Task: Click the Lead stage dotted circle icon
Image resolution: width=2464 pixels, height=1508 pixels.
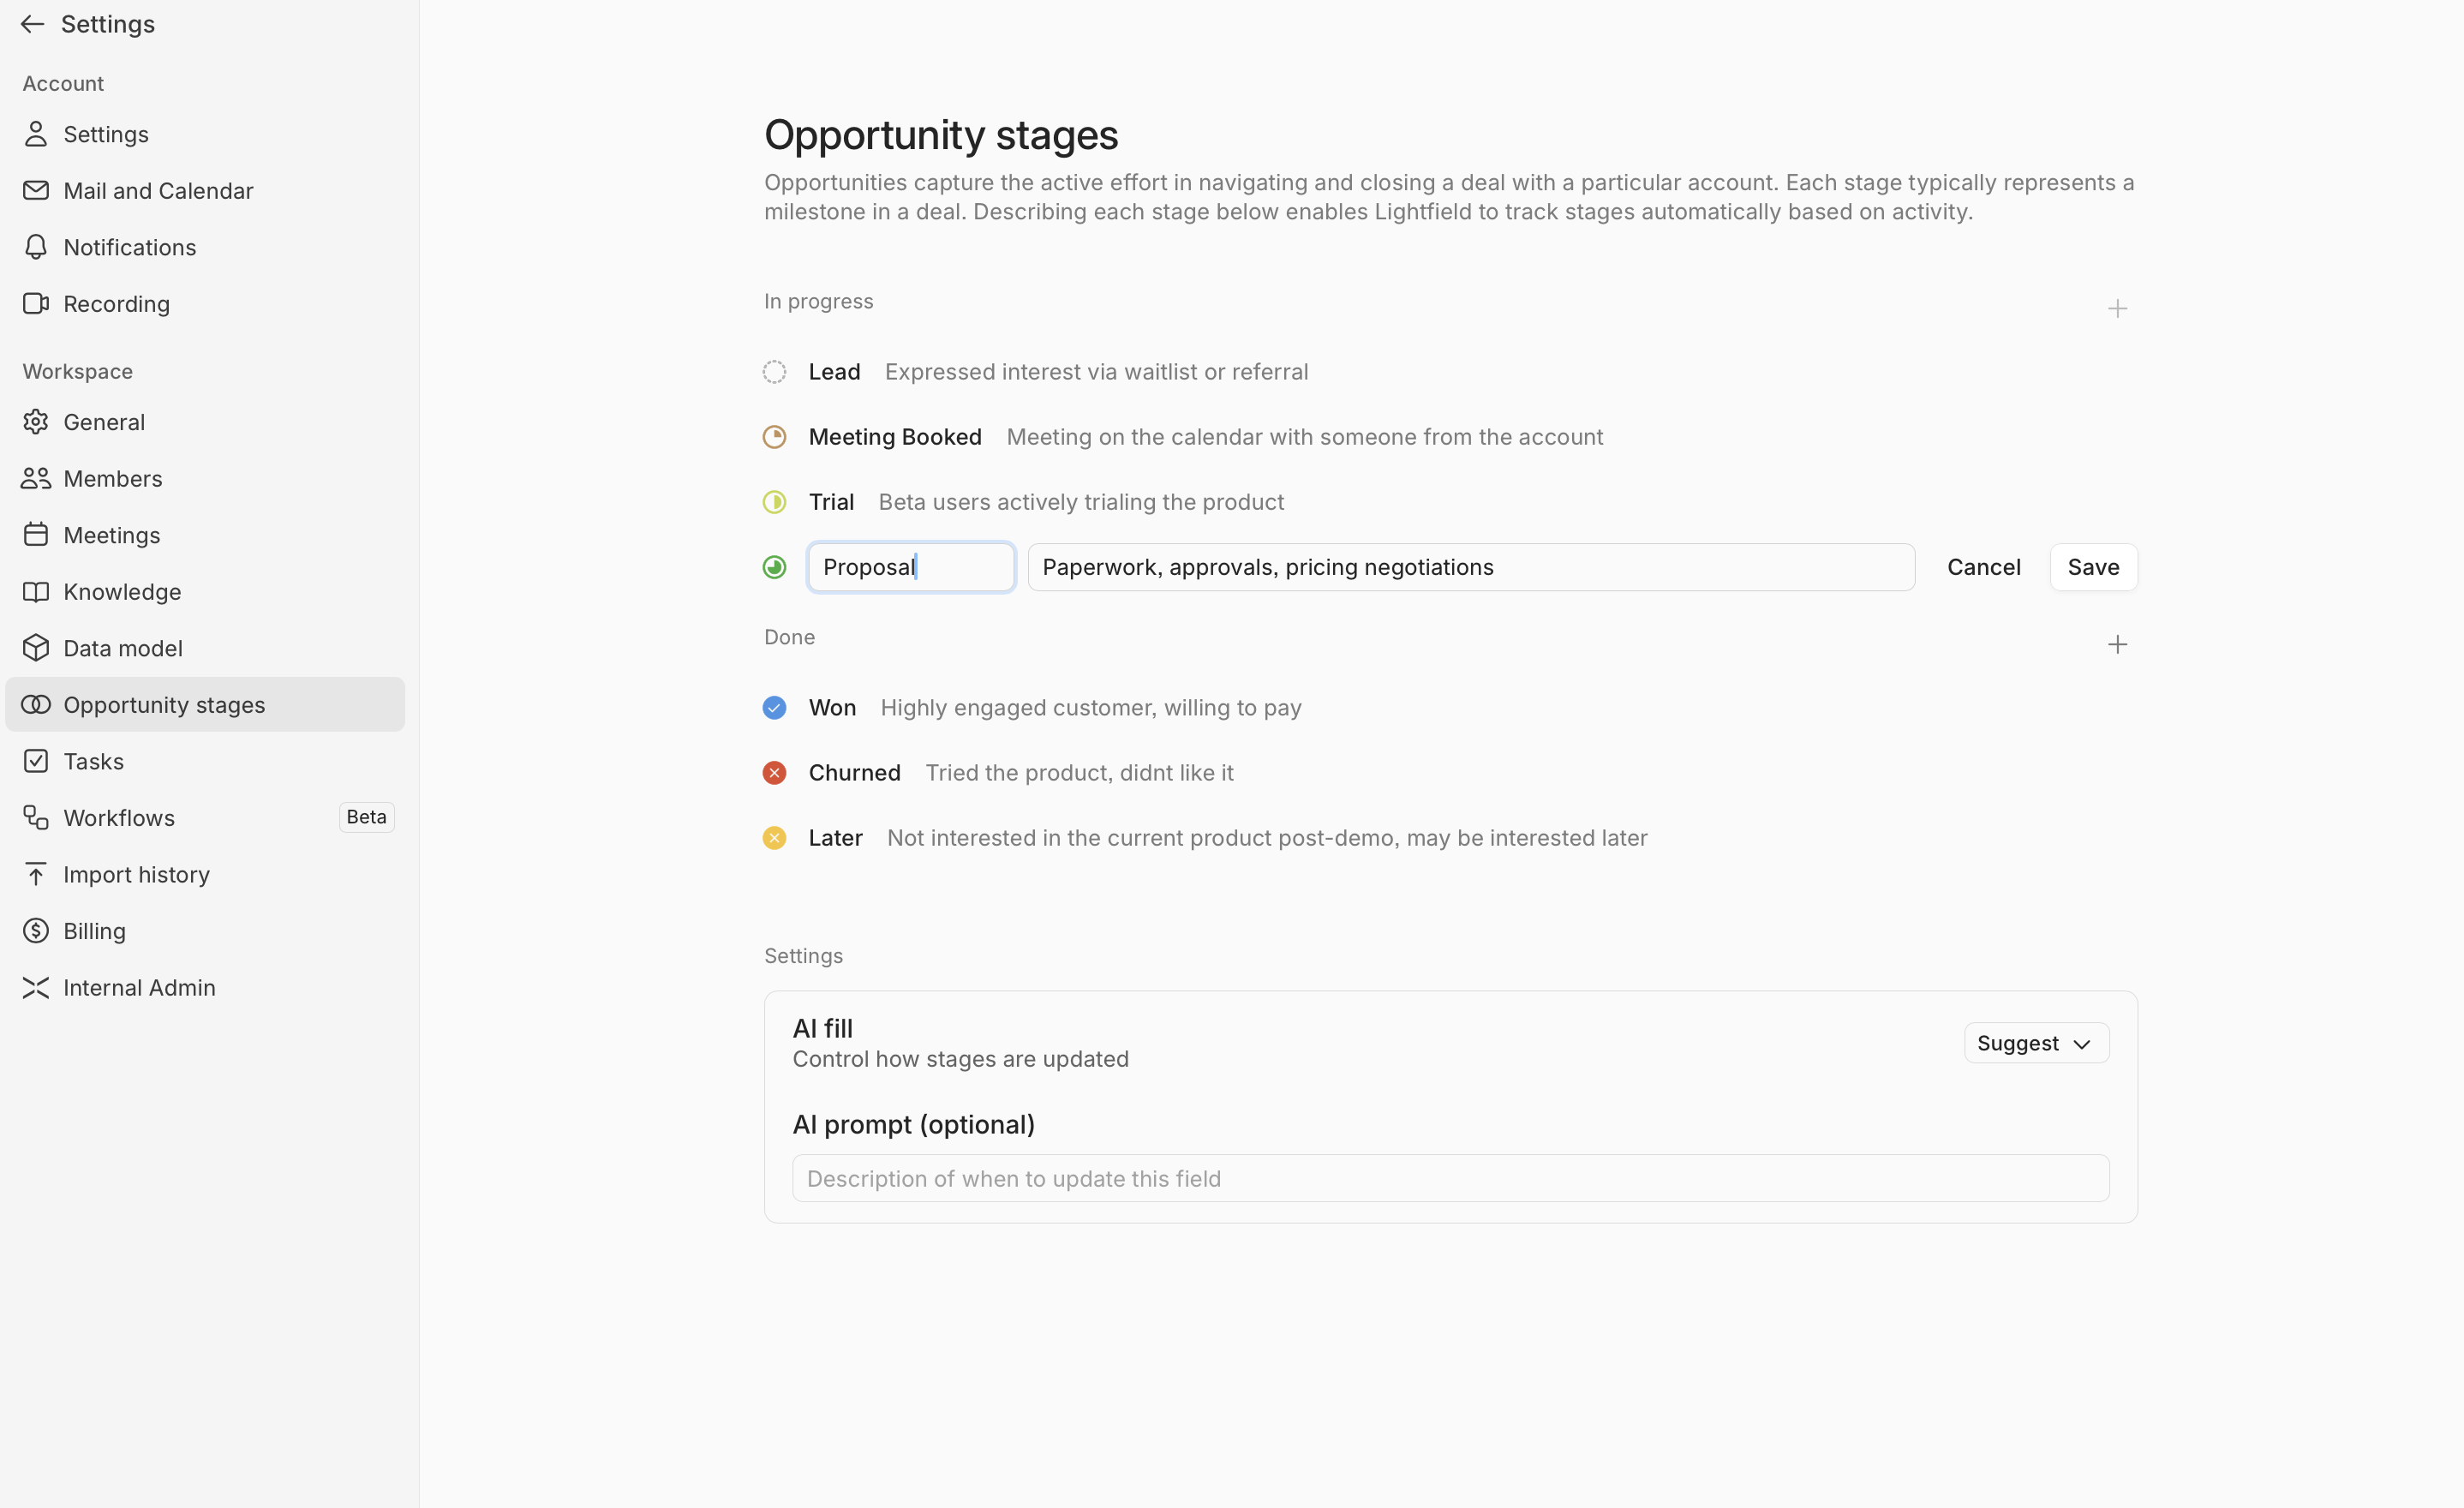Action: [x=774, y=372]
